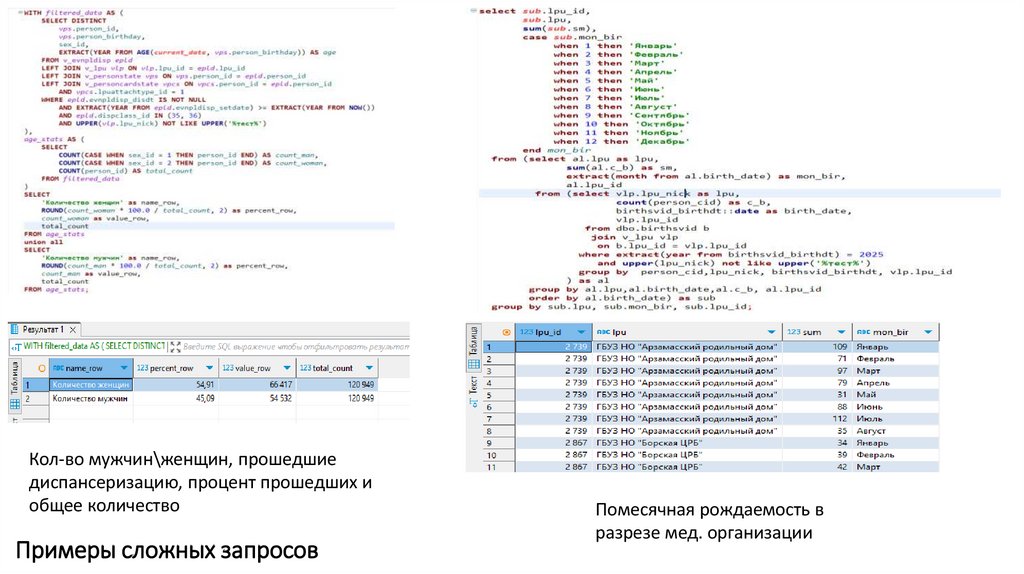
Task: Select row header 9 in right results grid
Action: coord(498,443)
